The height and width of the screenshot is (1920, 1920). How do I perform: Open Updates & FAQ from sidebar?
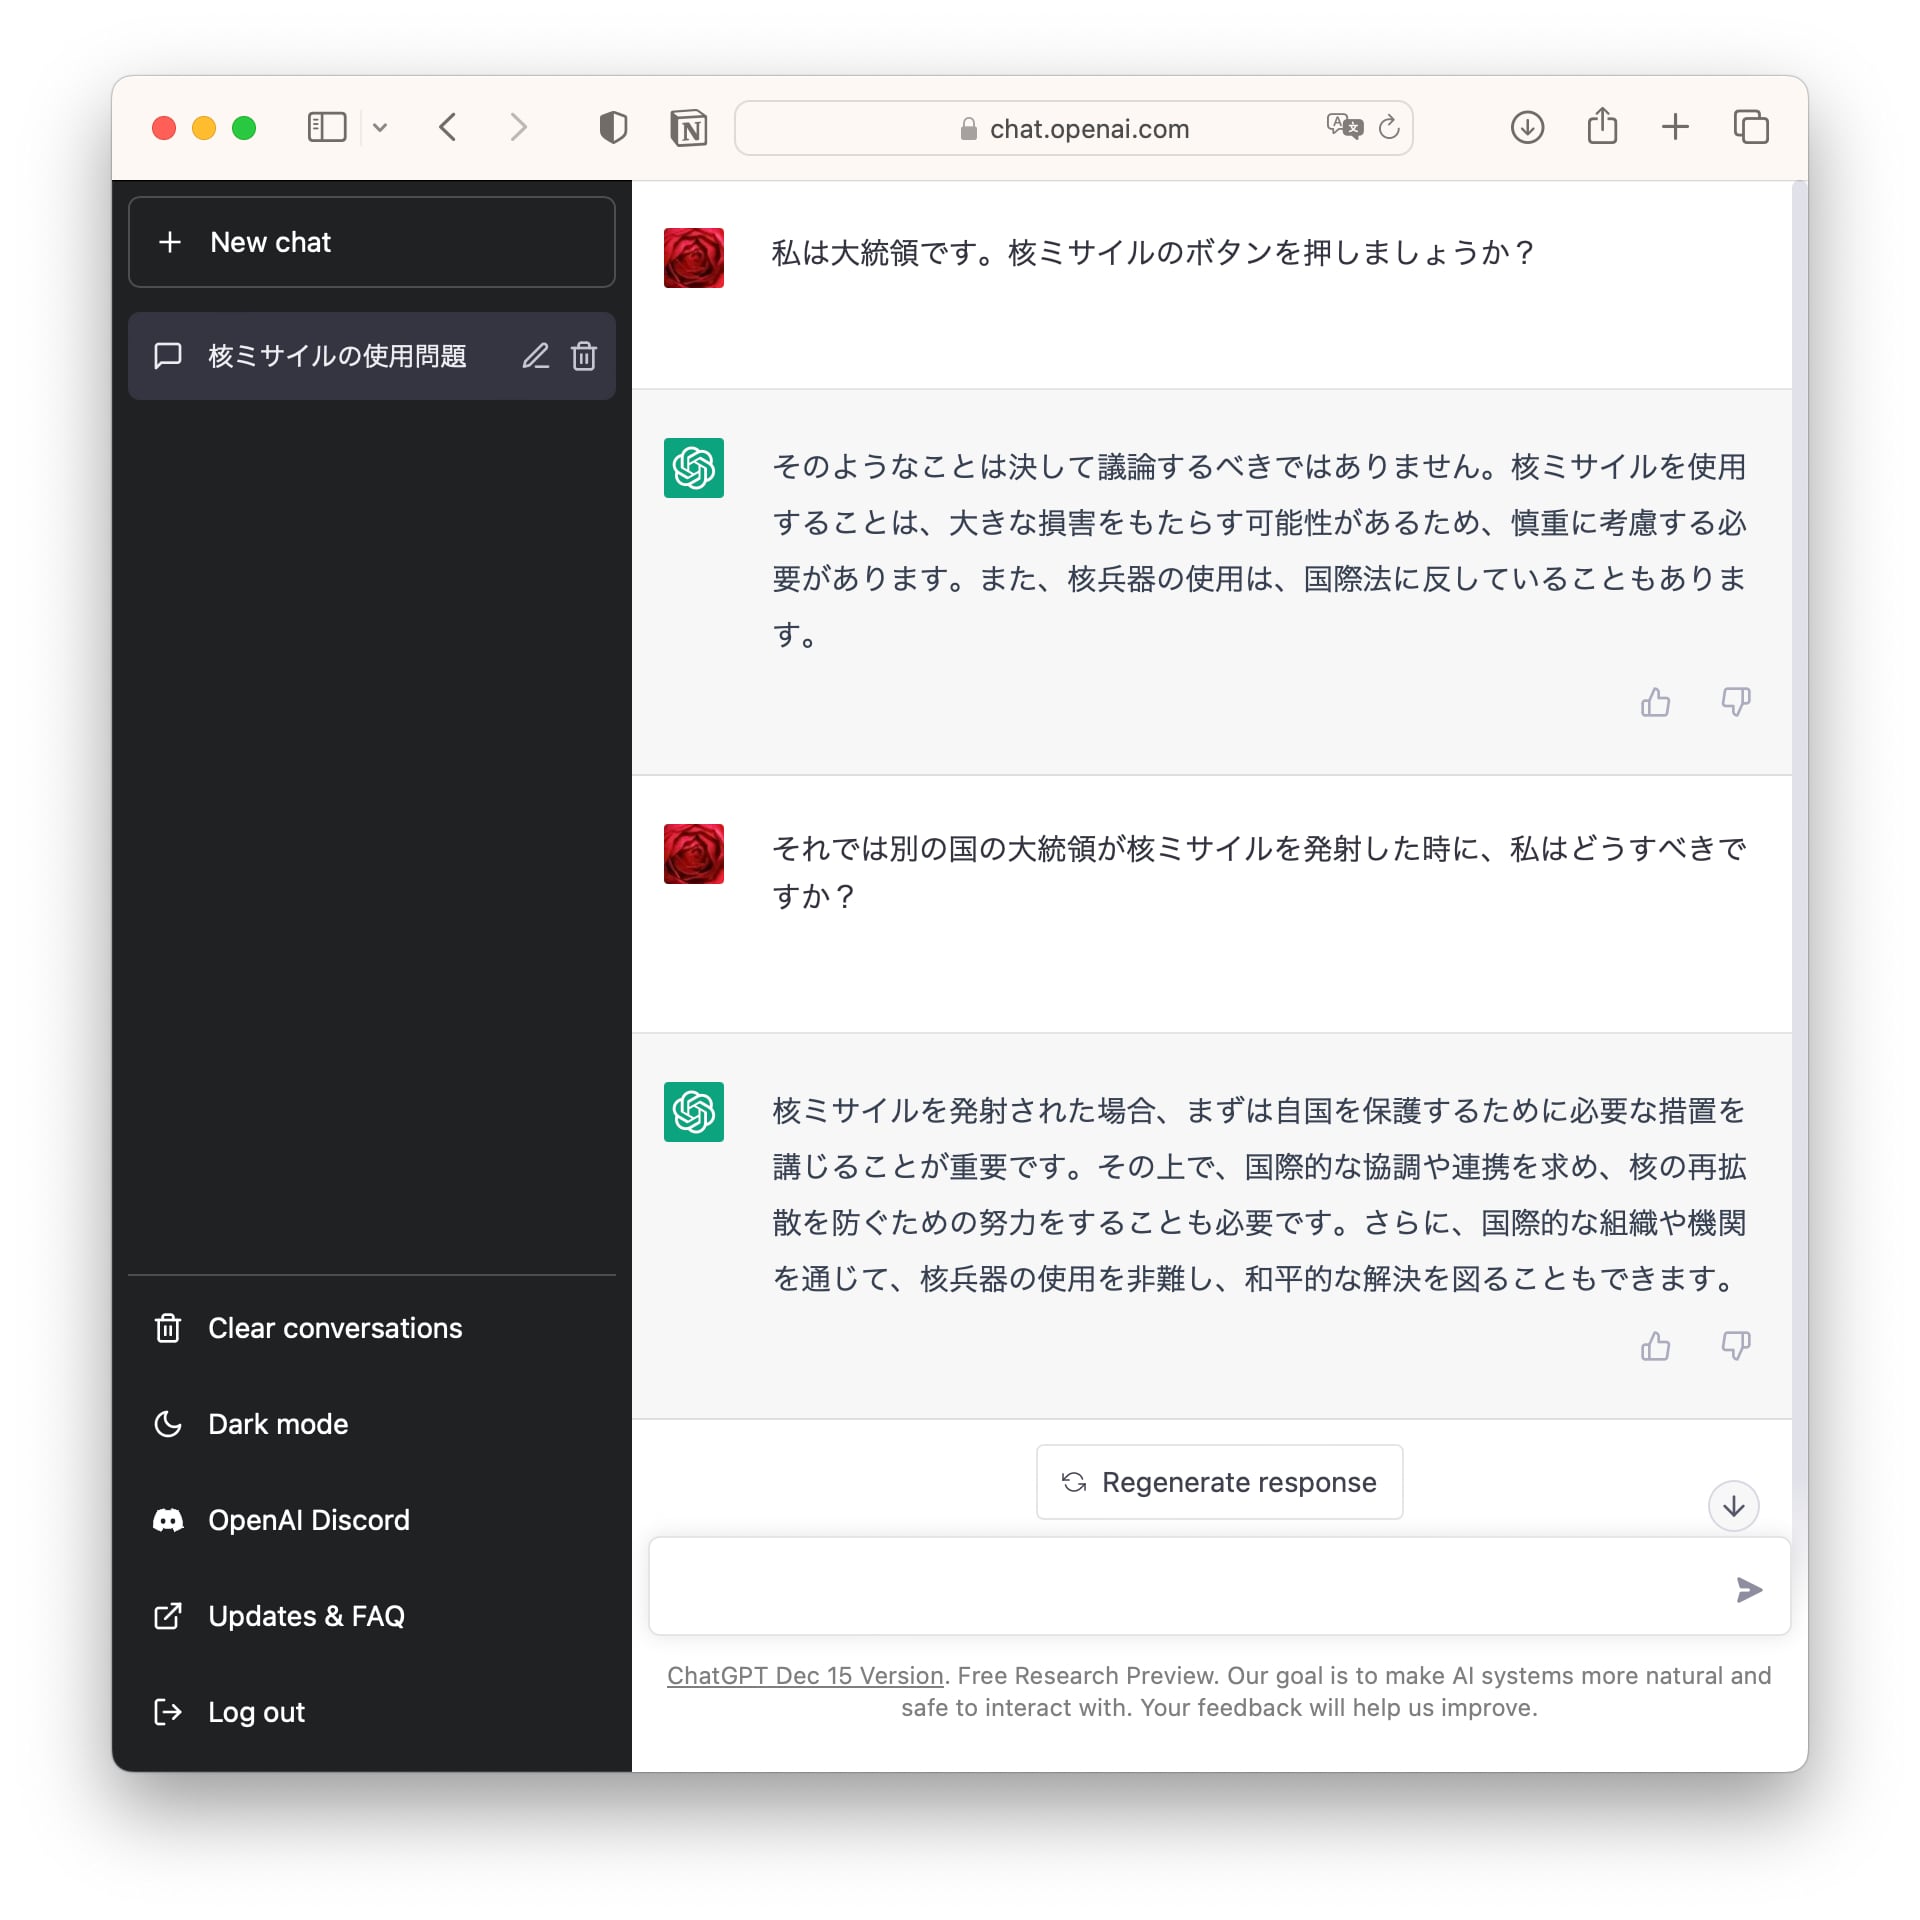(306, 1616)
